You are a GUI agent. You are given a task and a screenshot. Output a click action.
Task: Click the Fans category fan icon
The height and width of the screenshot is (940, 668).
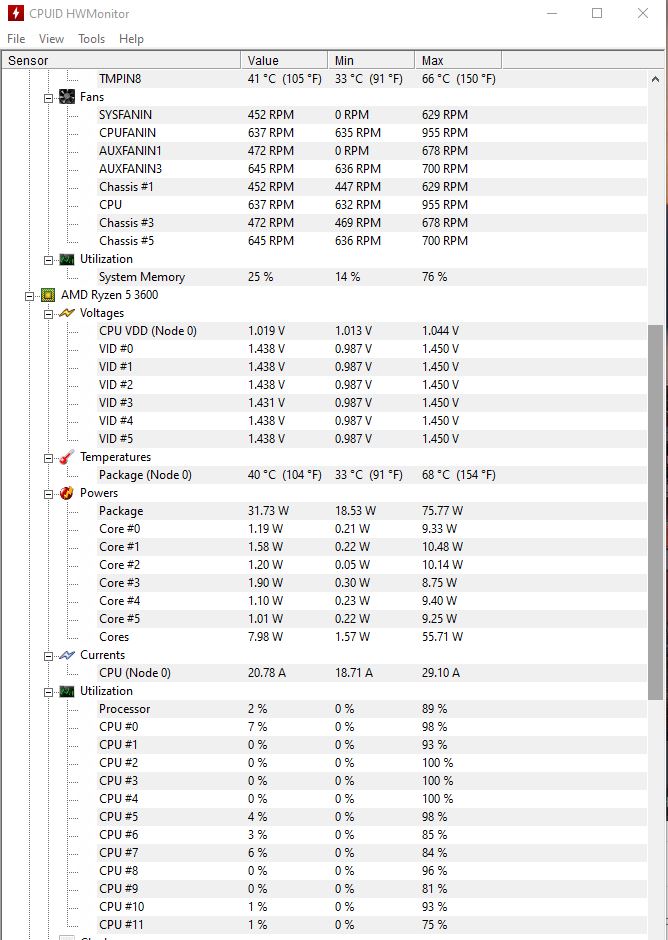click(67, 97)
